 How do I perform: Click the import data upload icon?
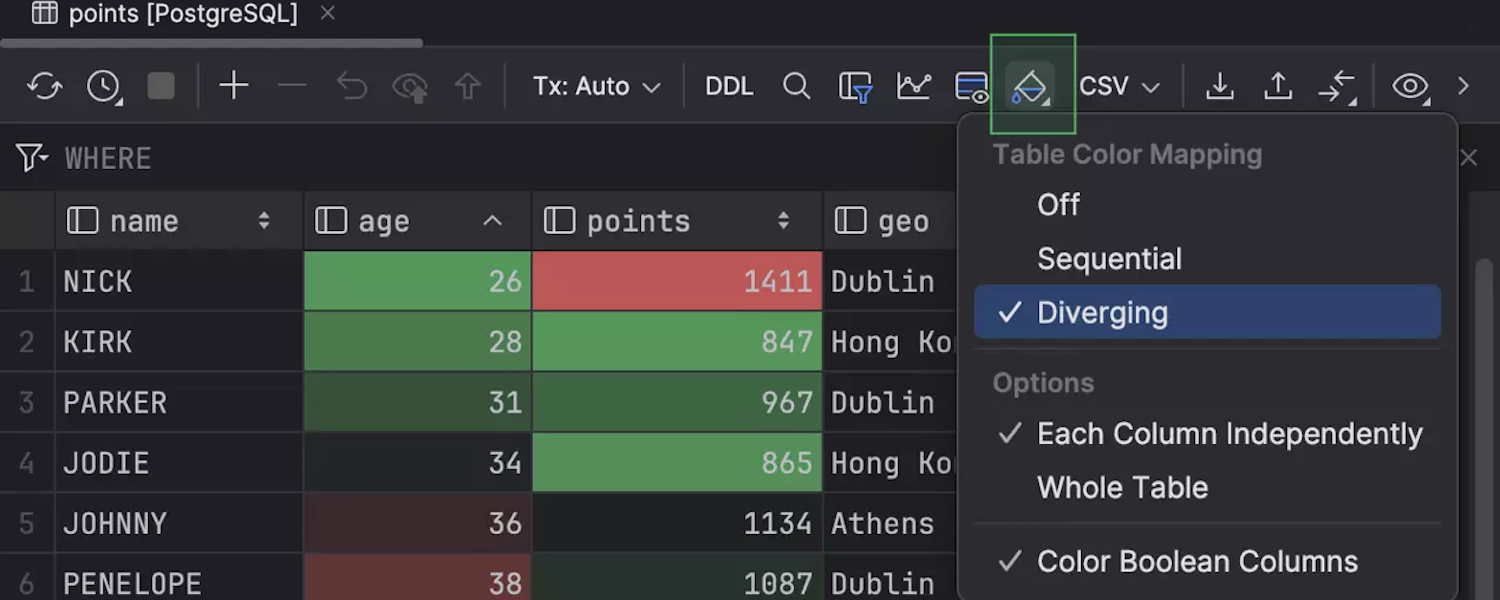(x=1278, y=86)
